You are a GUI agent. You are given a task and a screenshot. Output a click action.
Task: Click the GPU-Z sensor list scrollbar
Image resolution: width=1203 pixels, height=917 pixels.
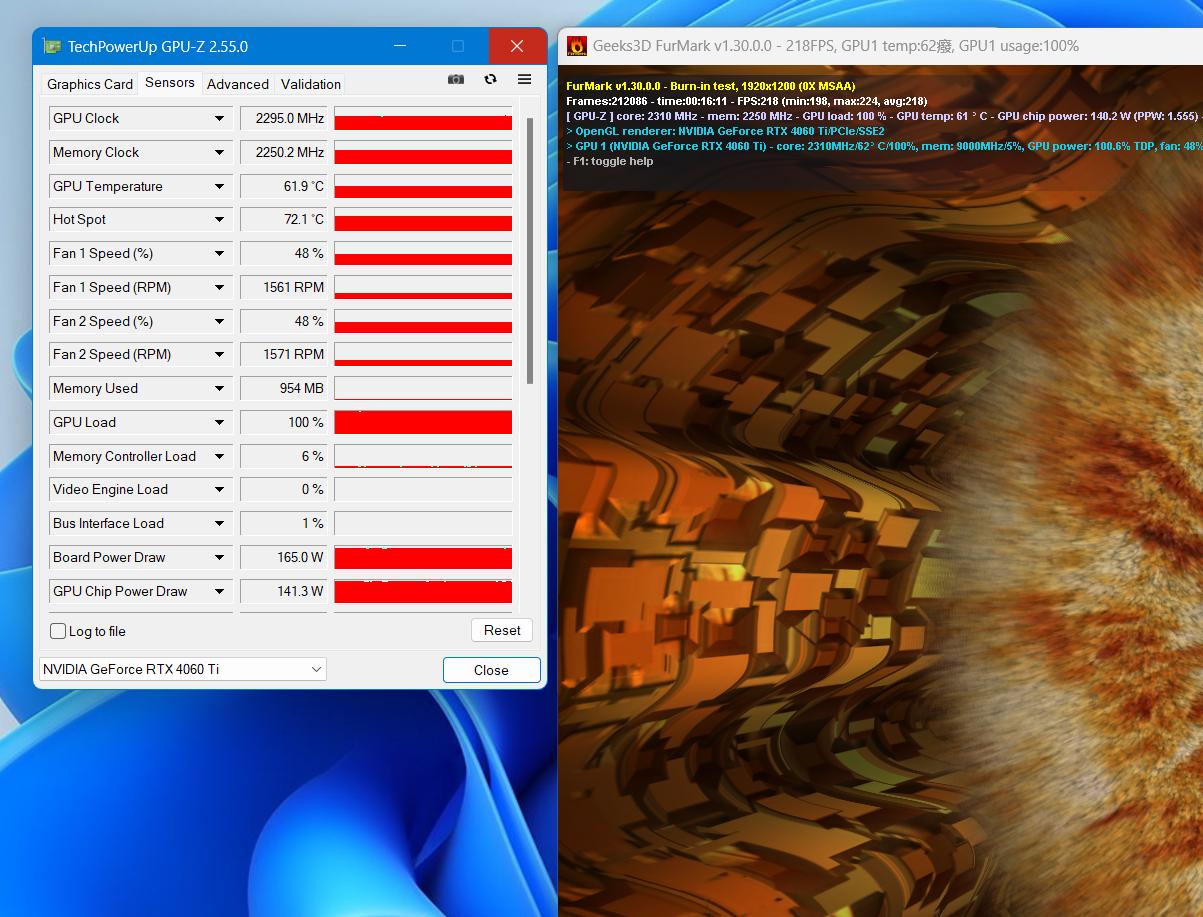point(530,250)
